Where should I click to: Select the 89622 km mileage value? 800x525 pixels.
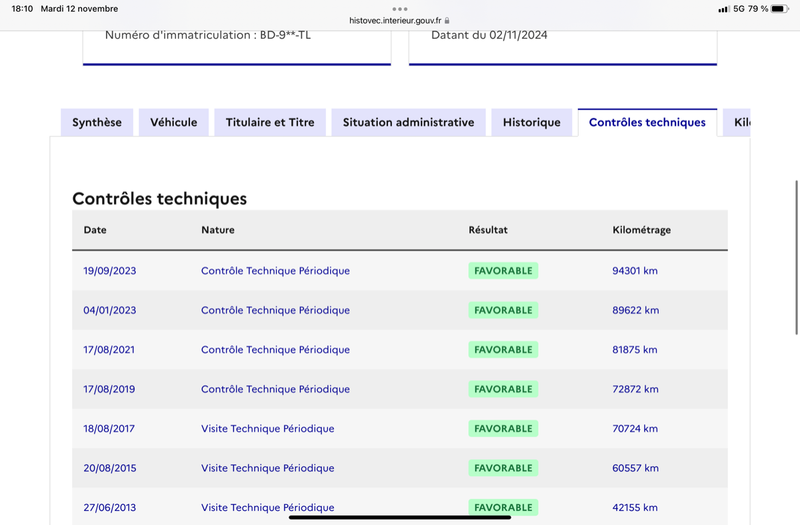pos(636,310)
